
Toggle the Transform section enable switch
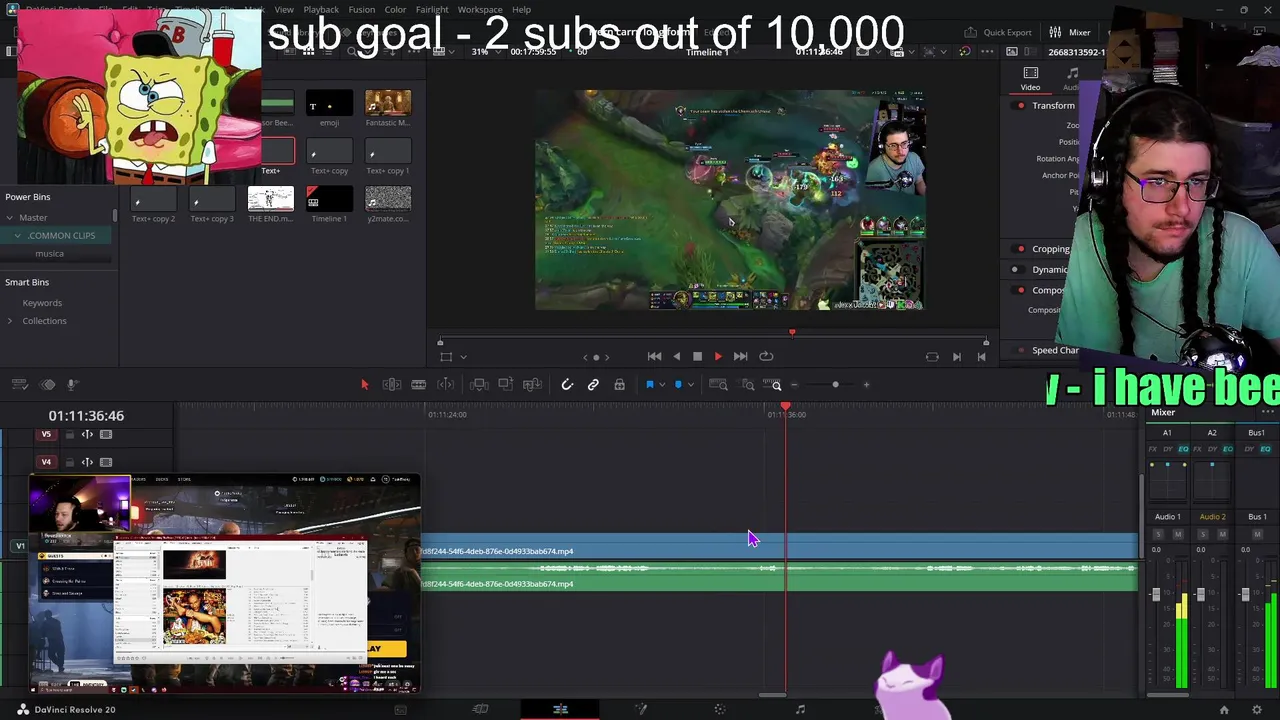point(1020,106)
